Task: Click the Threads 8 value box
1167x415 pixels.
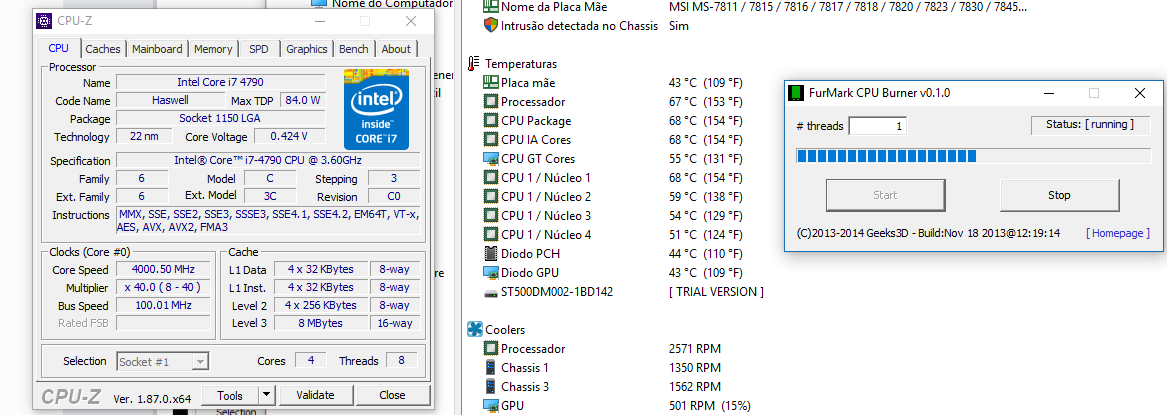Action: (x=401, y=361)
